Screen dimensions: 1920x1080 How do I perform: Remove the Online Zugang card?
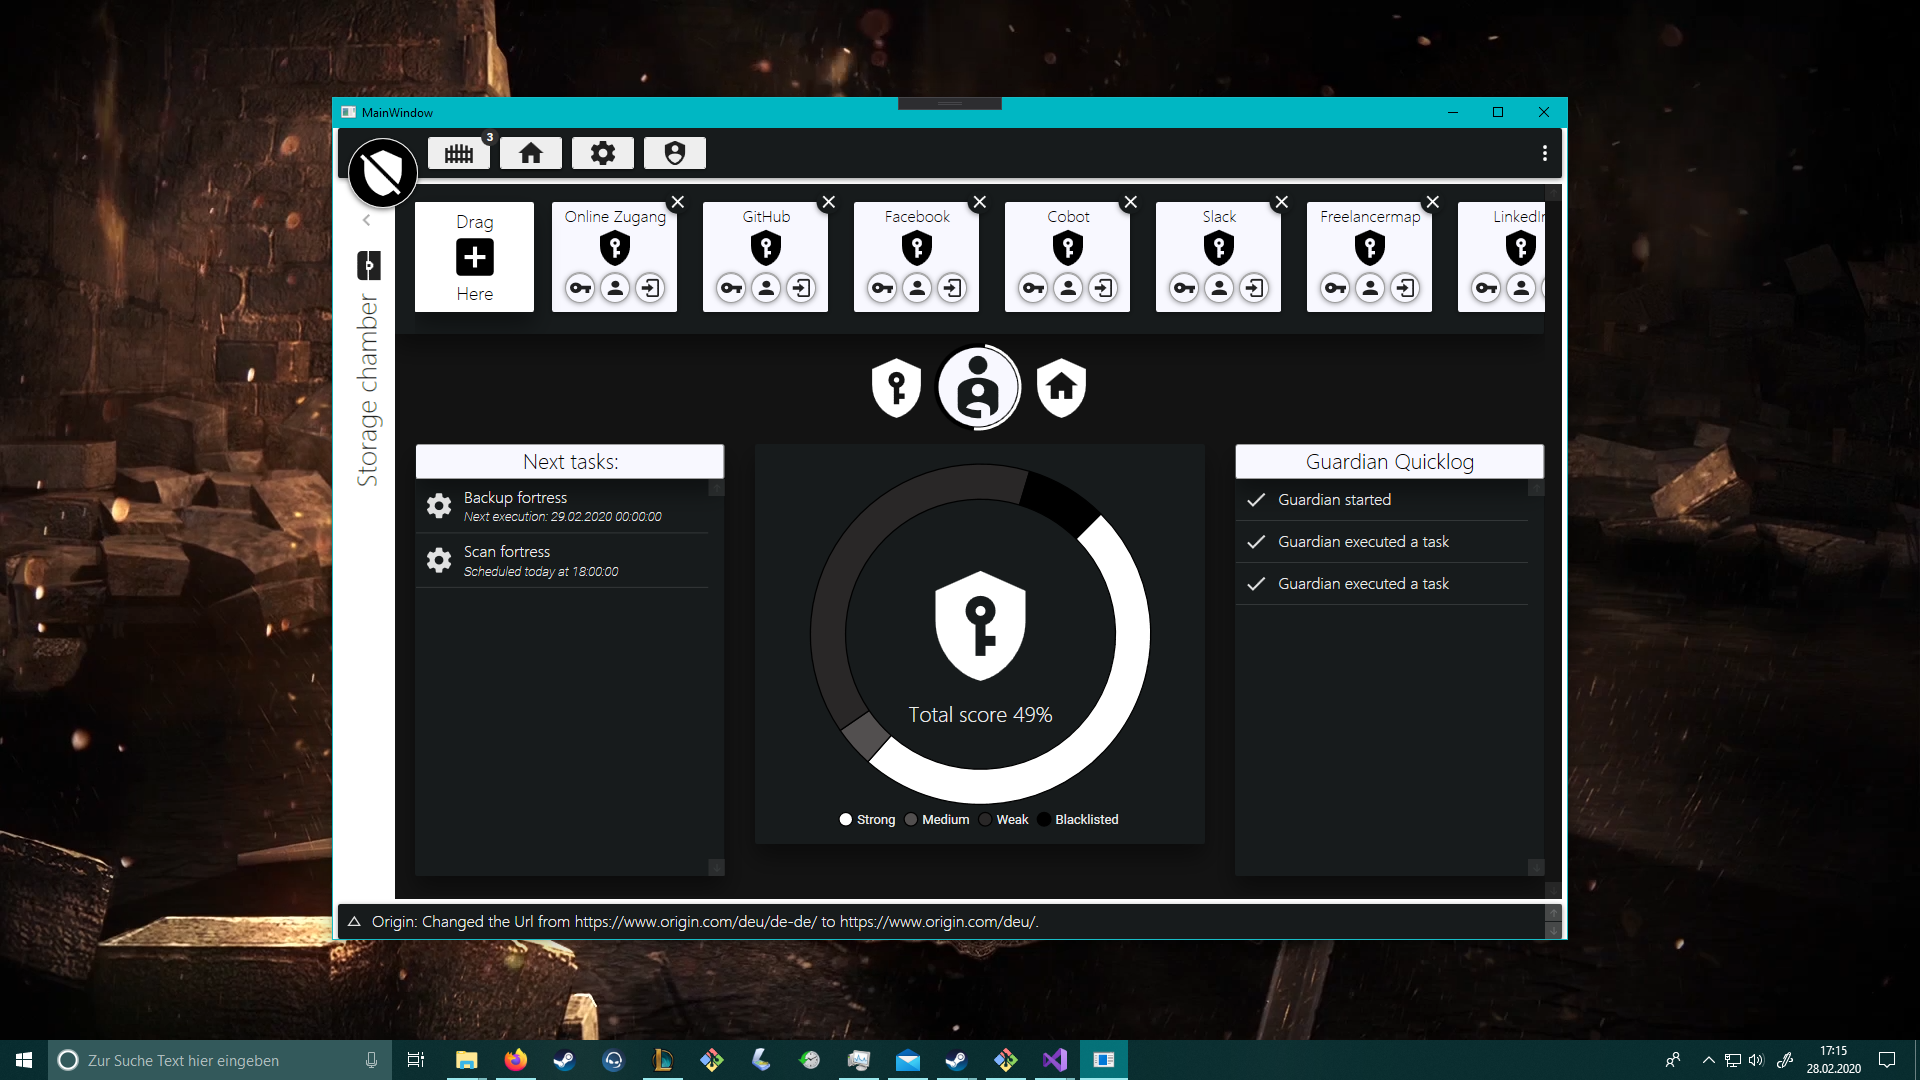(x=678, y=202)
